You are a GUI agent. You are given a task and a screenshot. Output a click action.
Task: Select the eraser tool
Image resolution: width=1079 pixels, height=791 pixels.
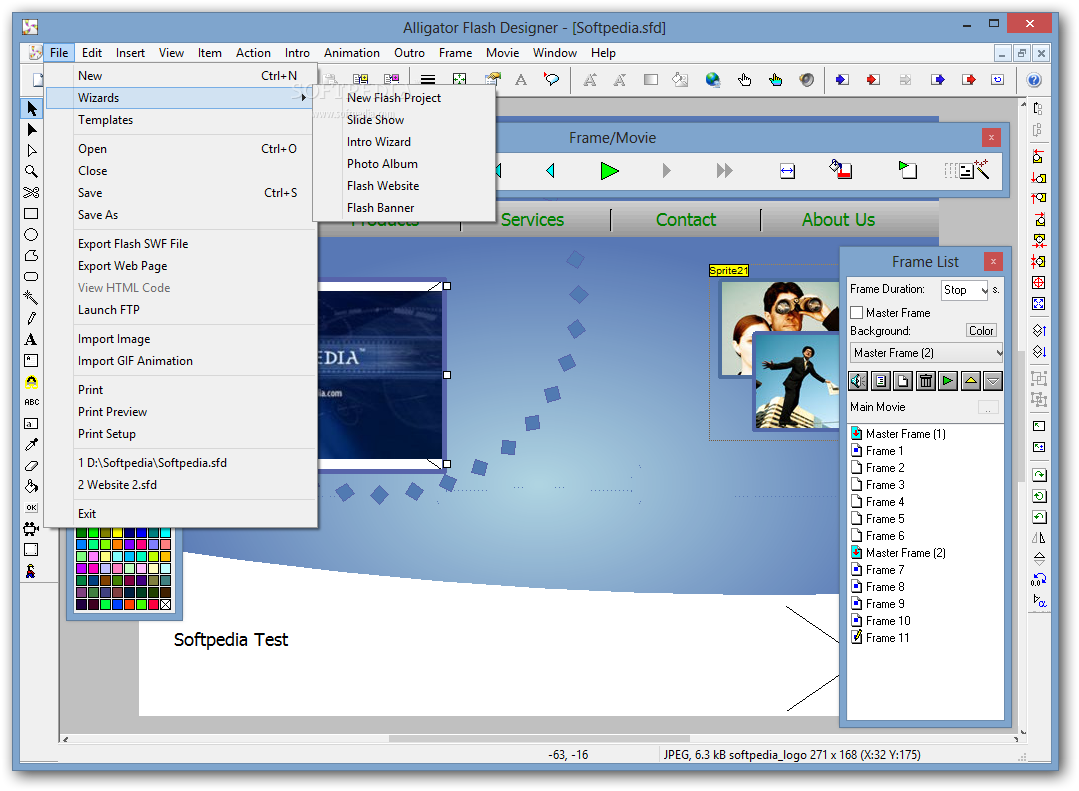click(x=32, y=466)
